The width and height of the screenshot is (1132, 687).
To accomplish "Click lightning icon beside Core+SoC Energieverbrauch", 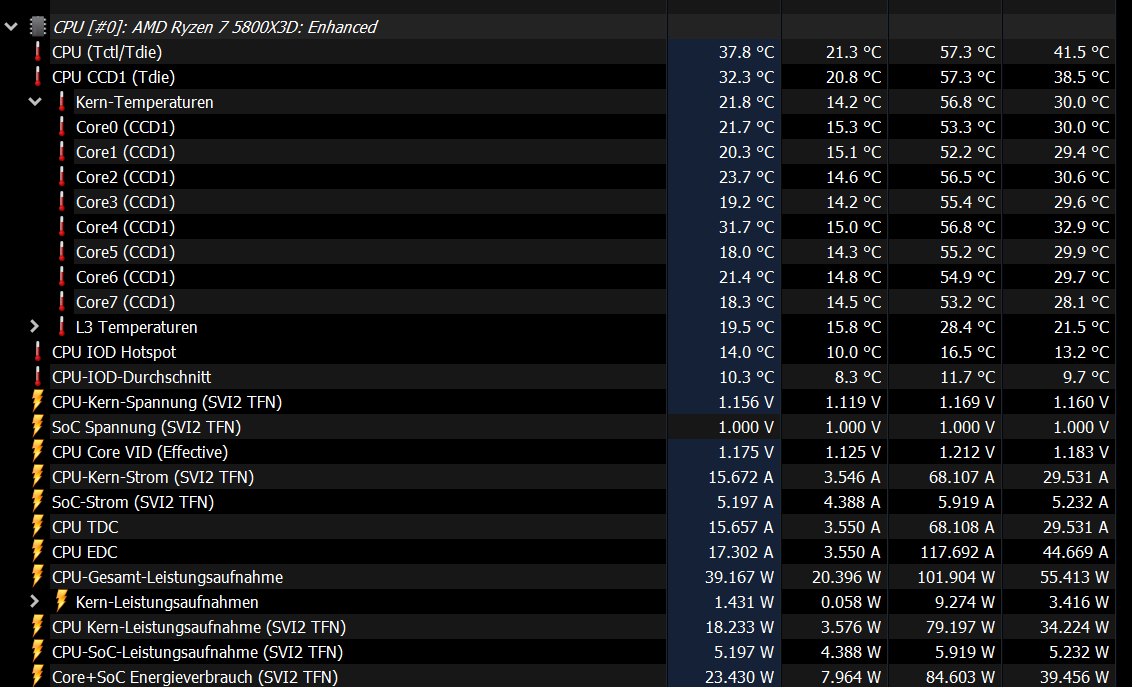I will click(38, 676).
